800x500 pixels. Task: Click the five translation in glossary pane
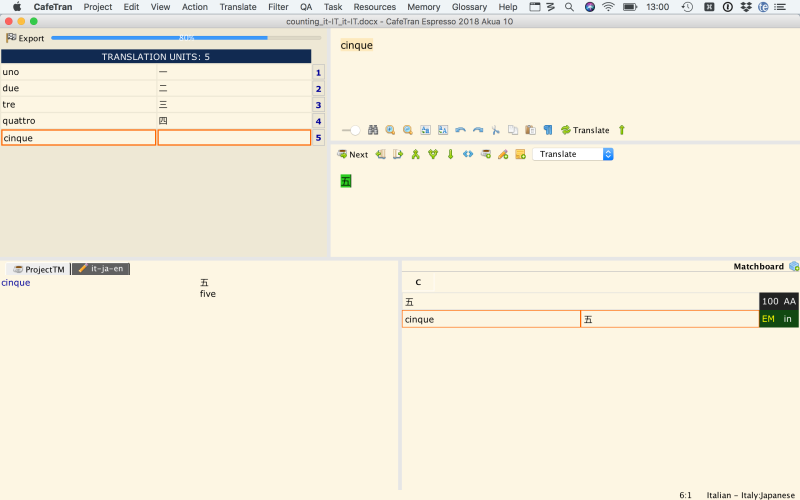tap(208, 294)
